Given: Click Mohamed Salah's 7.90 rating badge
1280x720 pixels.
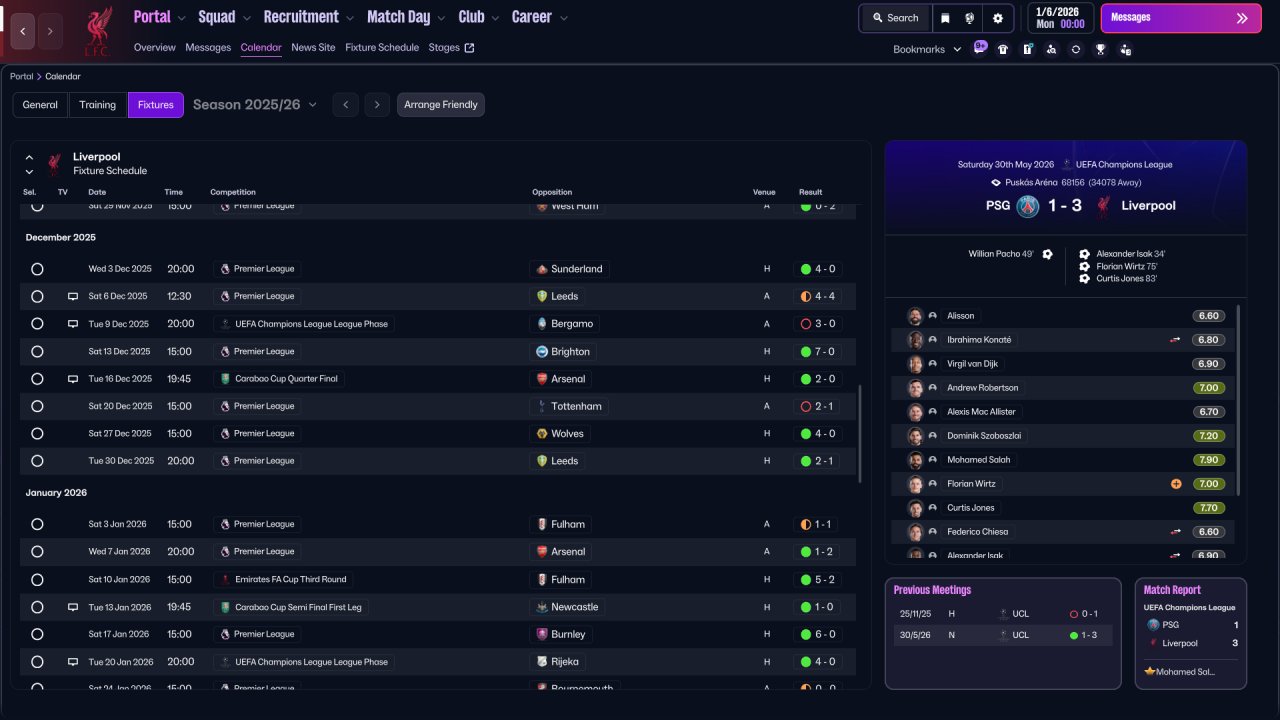Looking at the screenshot, I should tap(1208, 460).
